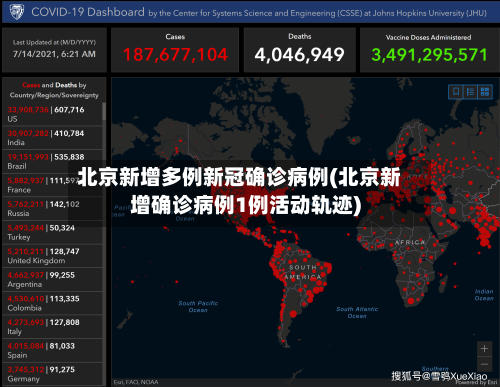Select the Turkey row in country list

pos(53,232)
